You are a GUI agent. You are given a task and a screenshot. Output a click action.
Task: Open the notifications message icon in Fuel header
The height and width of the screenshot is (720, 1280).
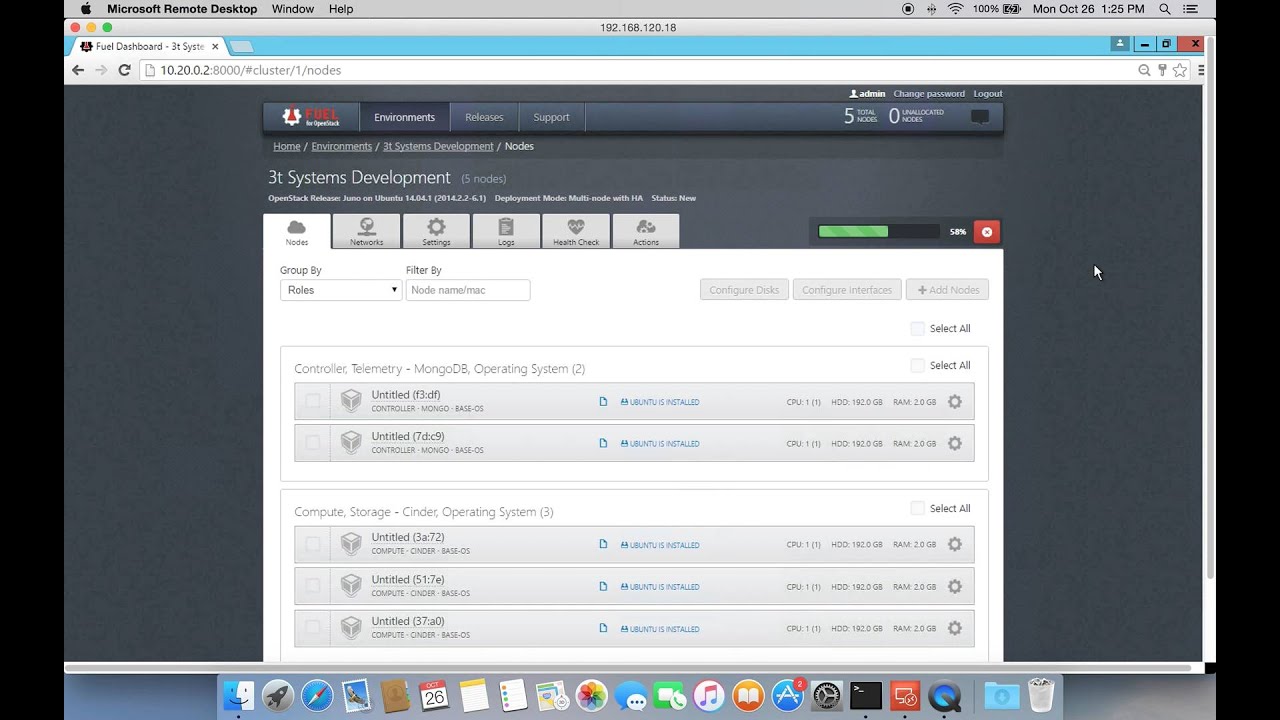coord(980,117)
